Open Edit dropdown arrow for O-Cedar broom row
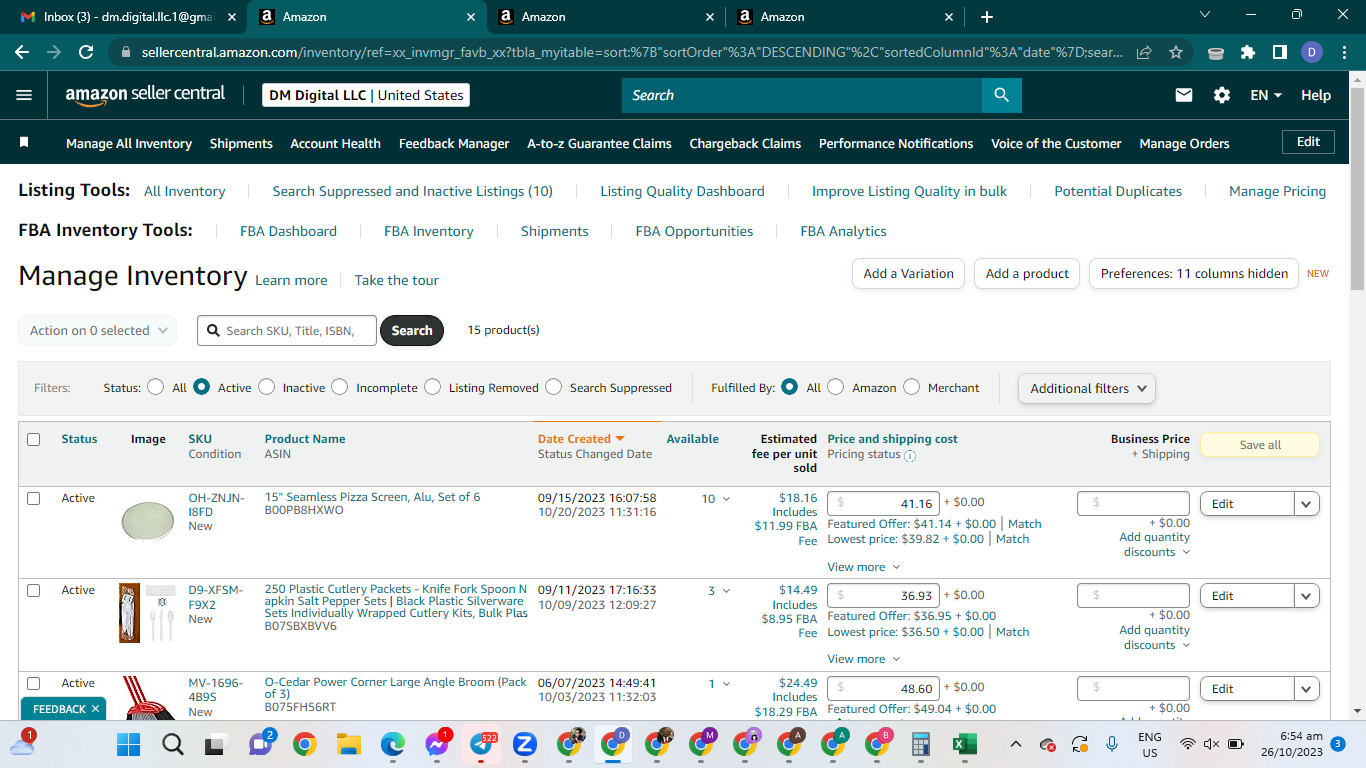Image resolution: width=1366 pixels, height=768 pixels. click(x=1307, y=689)
